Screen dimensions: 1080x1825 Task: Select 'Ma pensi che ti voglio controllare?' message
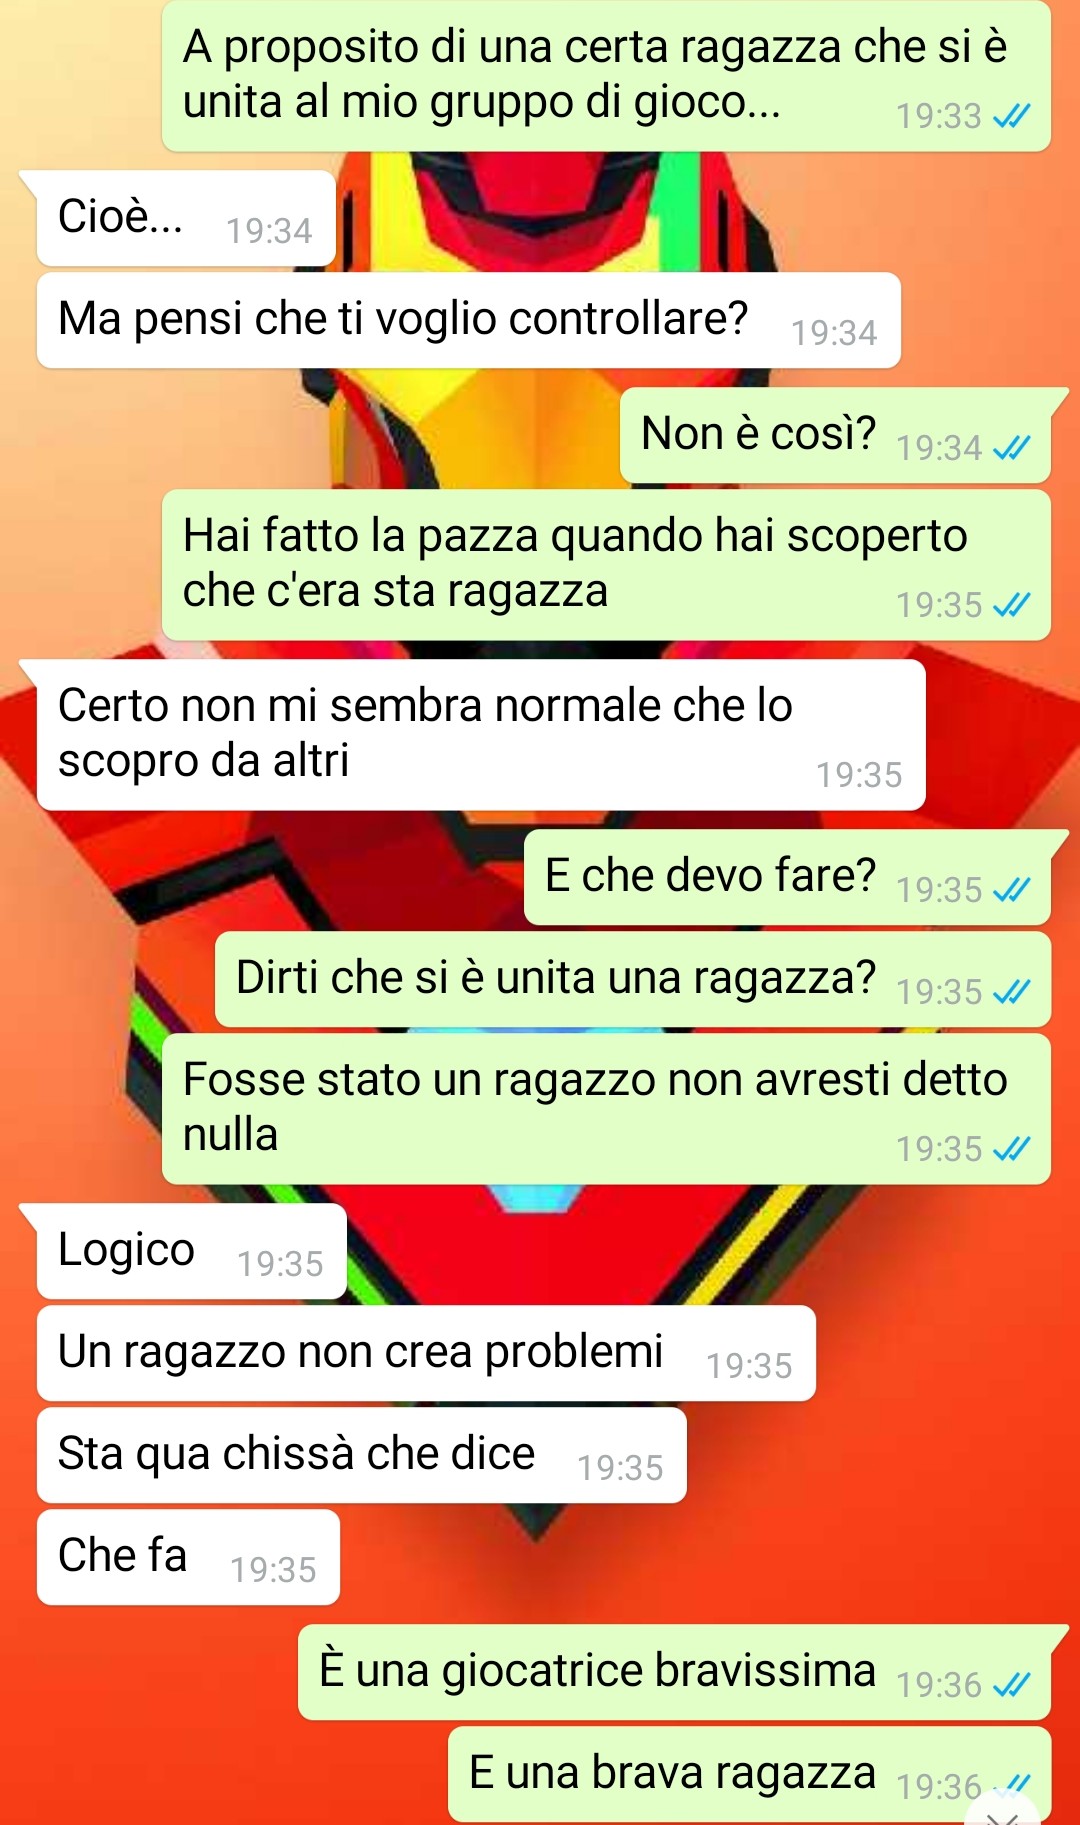[x=469, y=320]
